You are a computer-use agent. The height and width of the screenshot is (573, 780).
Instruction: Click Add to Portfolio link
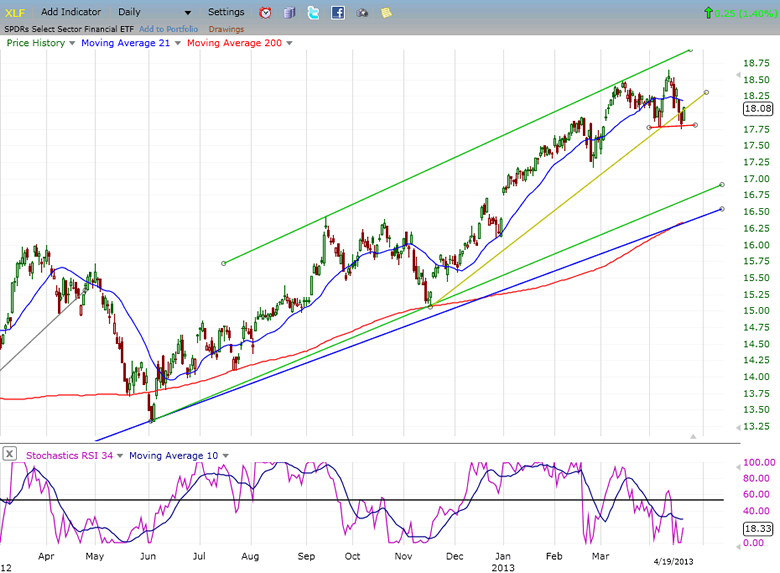[x=169, y=29]
